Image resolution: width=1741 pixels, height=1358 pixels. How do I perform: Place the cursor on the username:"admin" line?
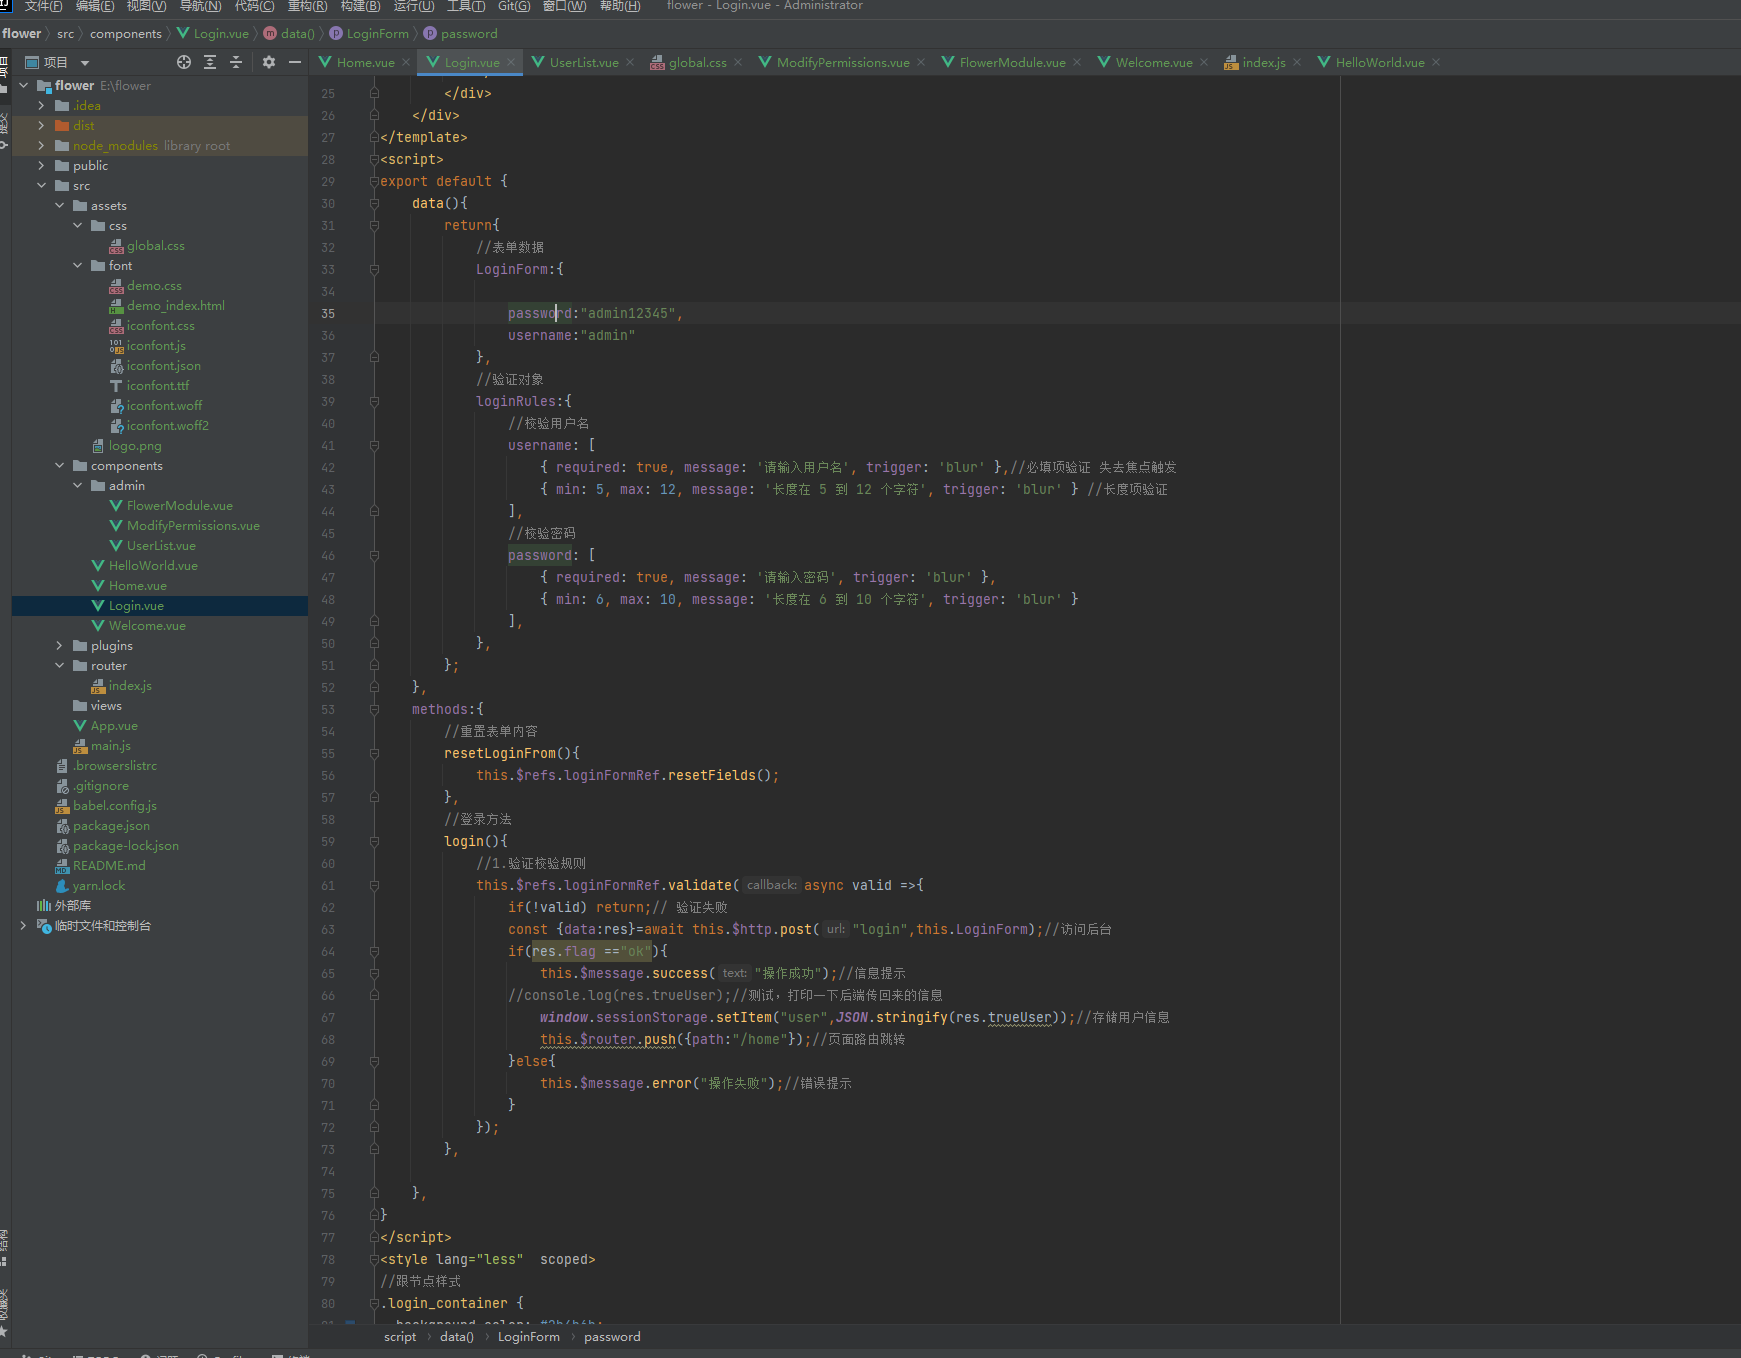pyautogui.click(x=571, y=335)
